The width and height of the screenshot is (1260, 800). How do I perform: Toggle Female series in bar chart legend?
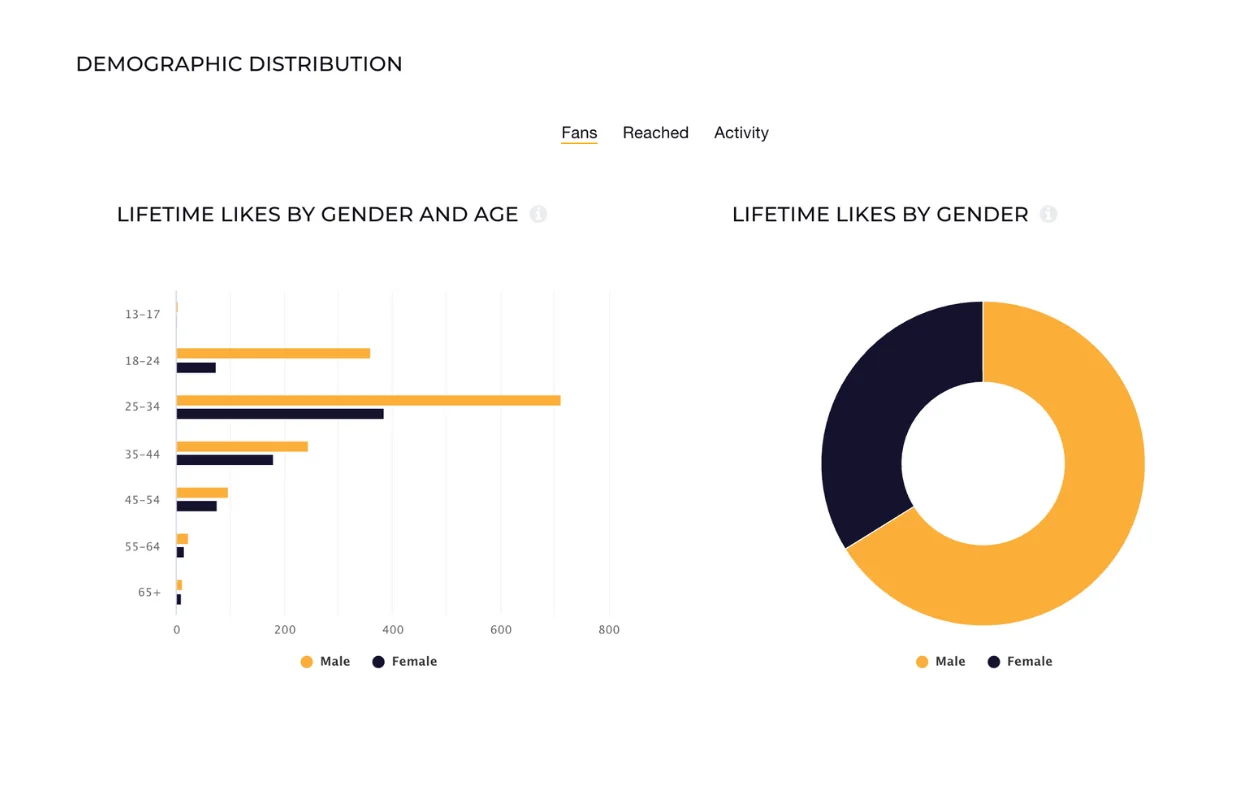[405, 662]
